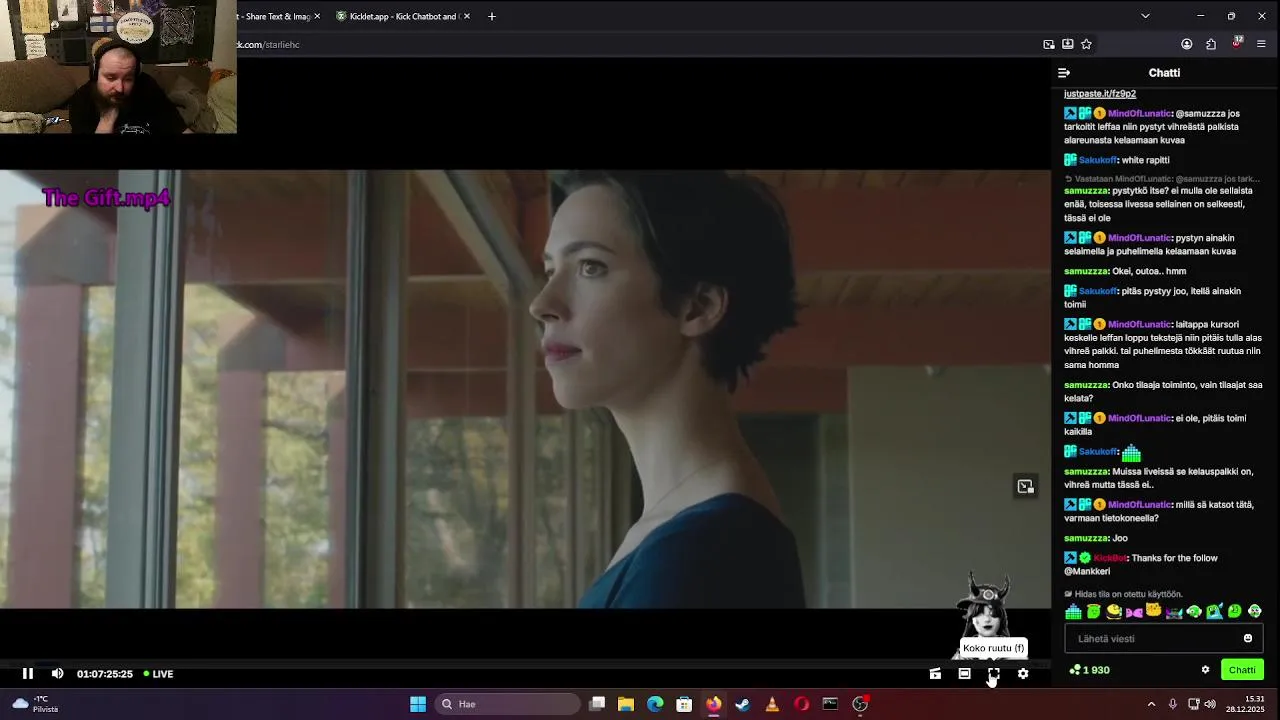This screenshot has width=1280, height=720.
Task: Open Task View on taskbar
Action: [x=597, y=704]
